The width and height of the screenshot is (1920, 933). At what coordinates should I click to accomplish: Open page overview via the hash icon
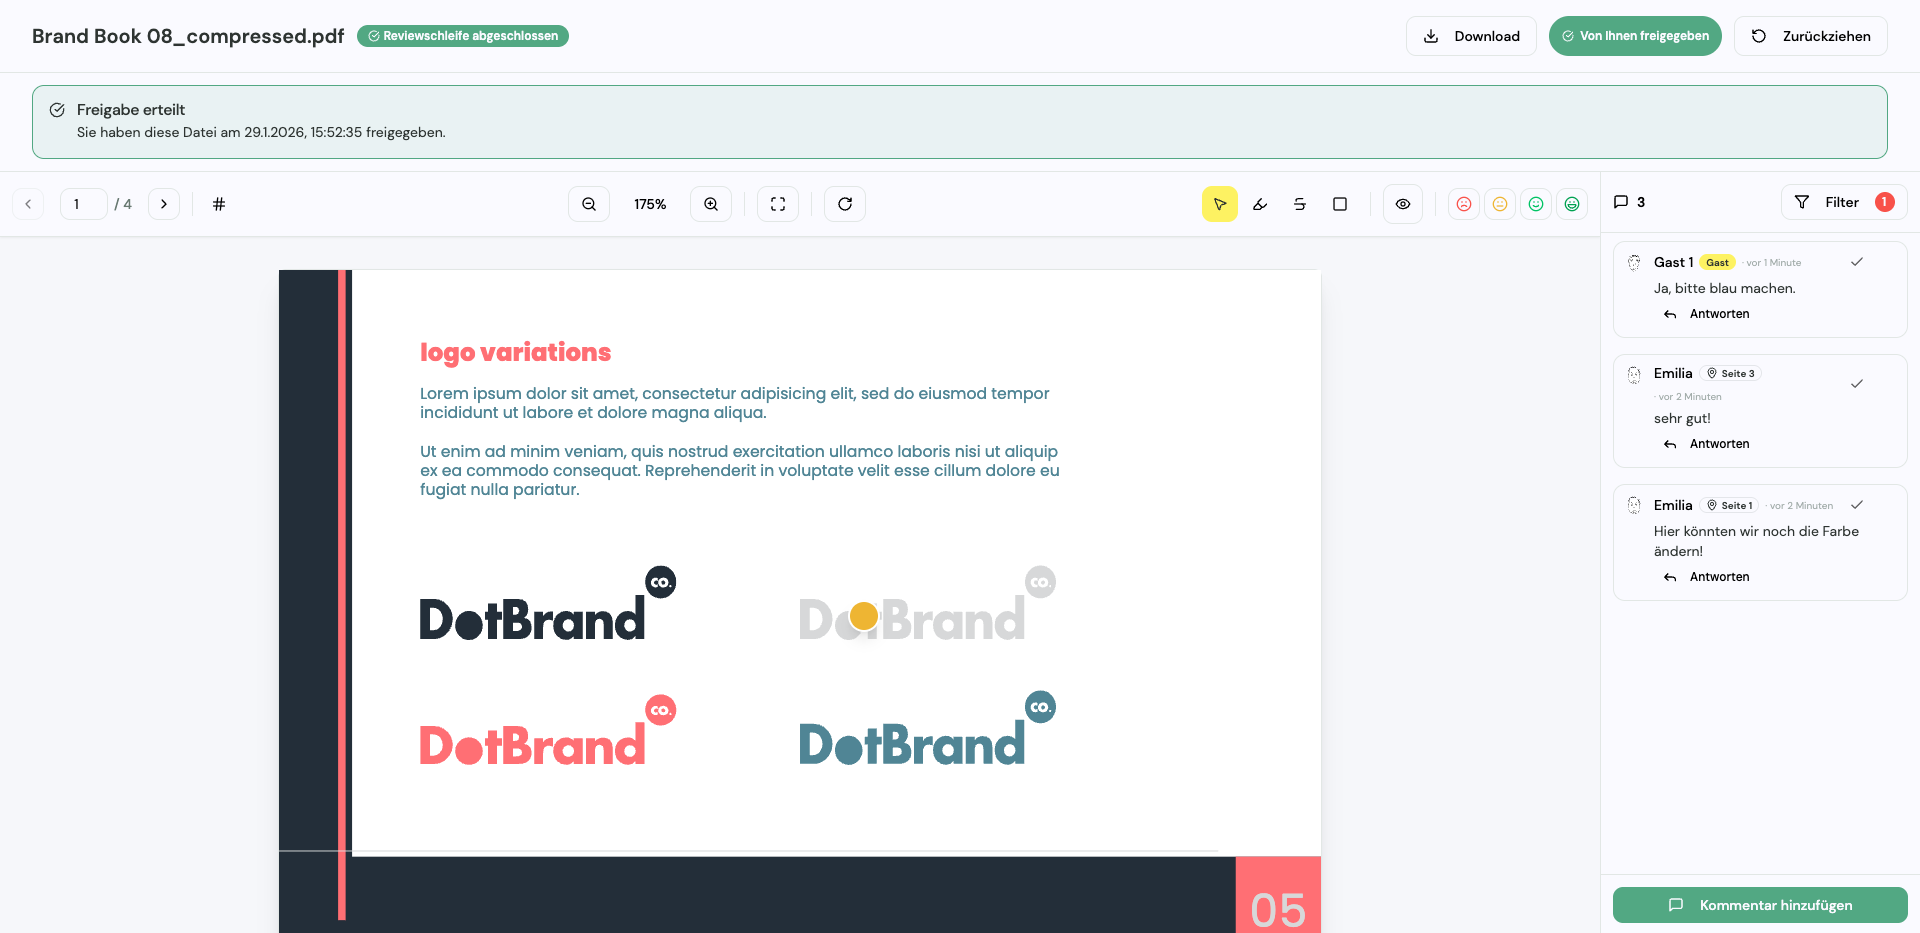pos(218,204)
